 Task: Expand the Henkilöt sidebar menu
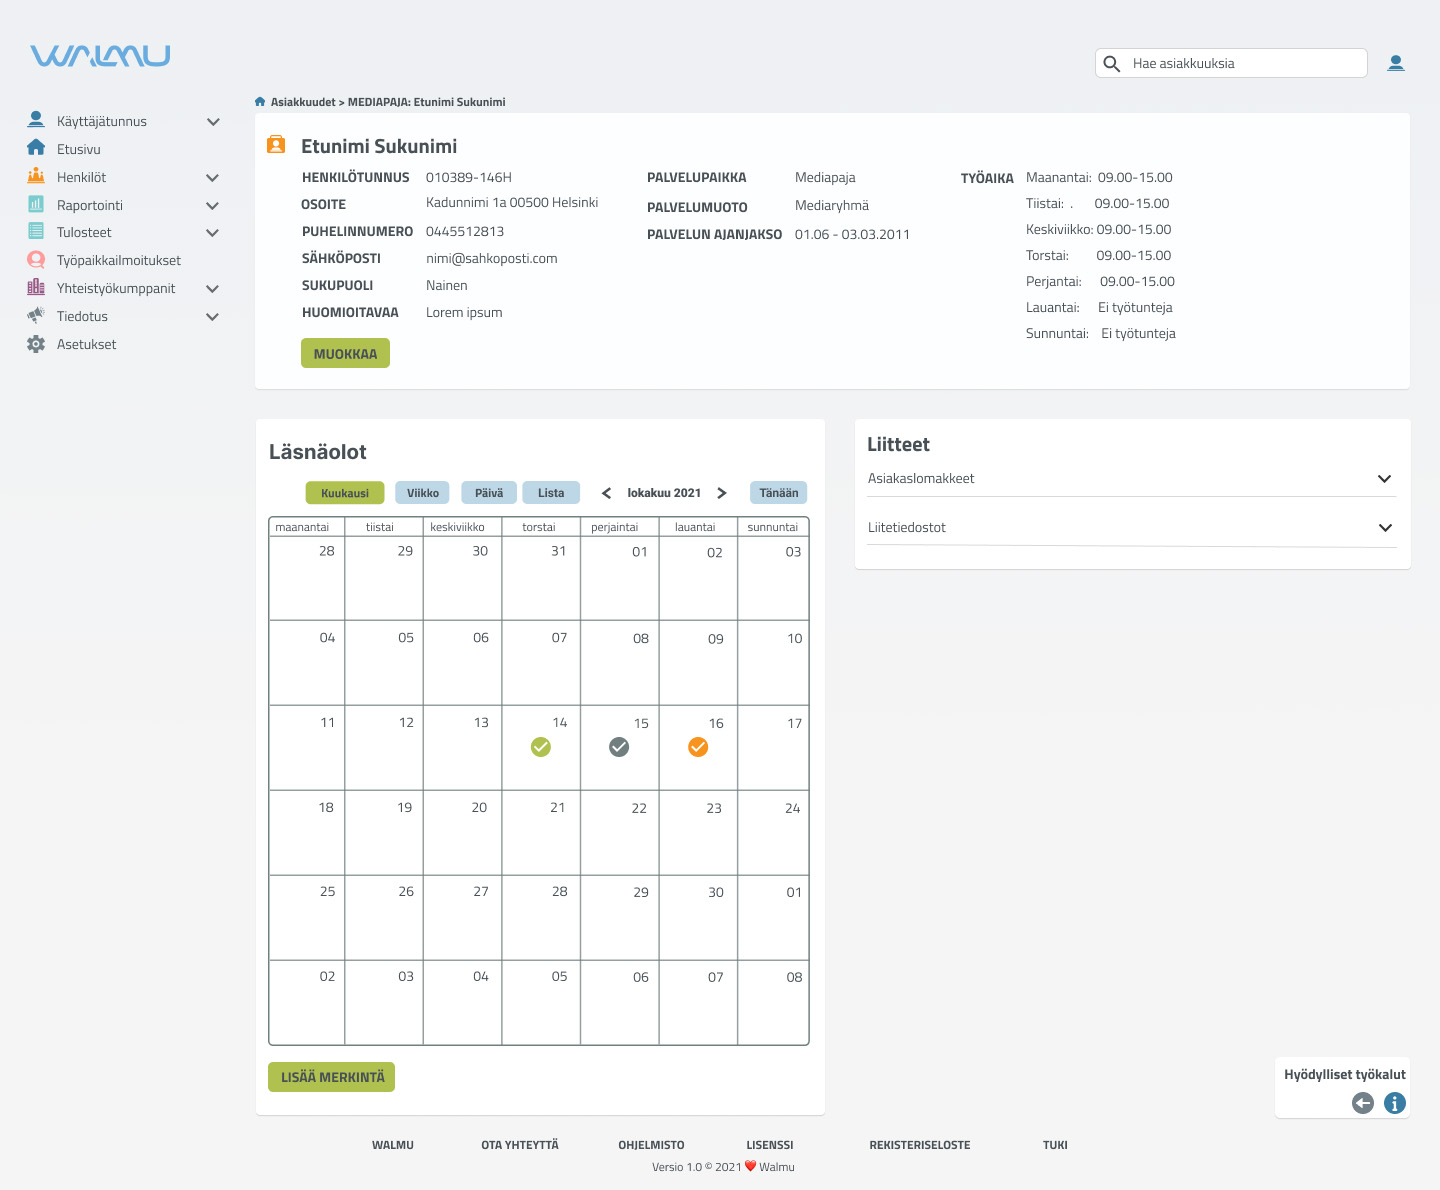(x=212, y=177)
